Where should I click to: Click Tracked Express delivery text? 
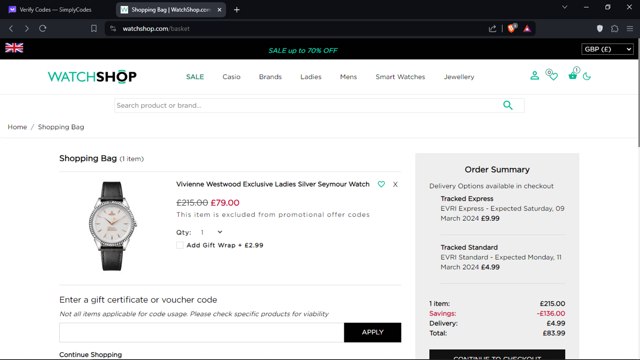(467, 199)
